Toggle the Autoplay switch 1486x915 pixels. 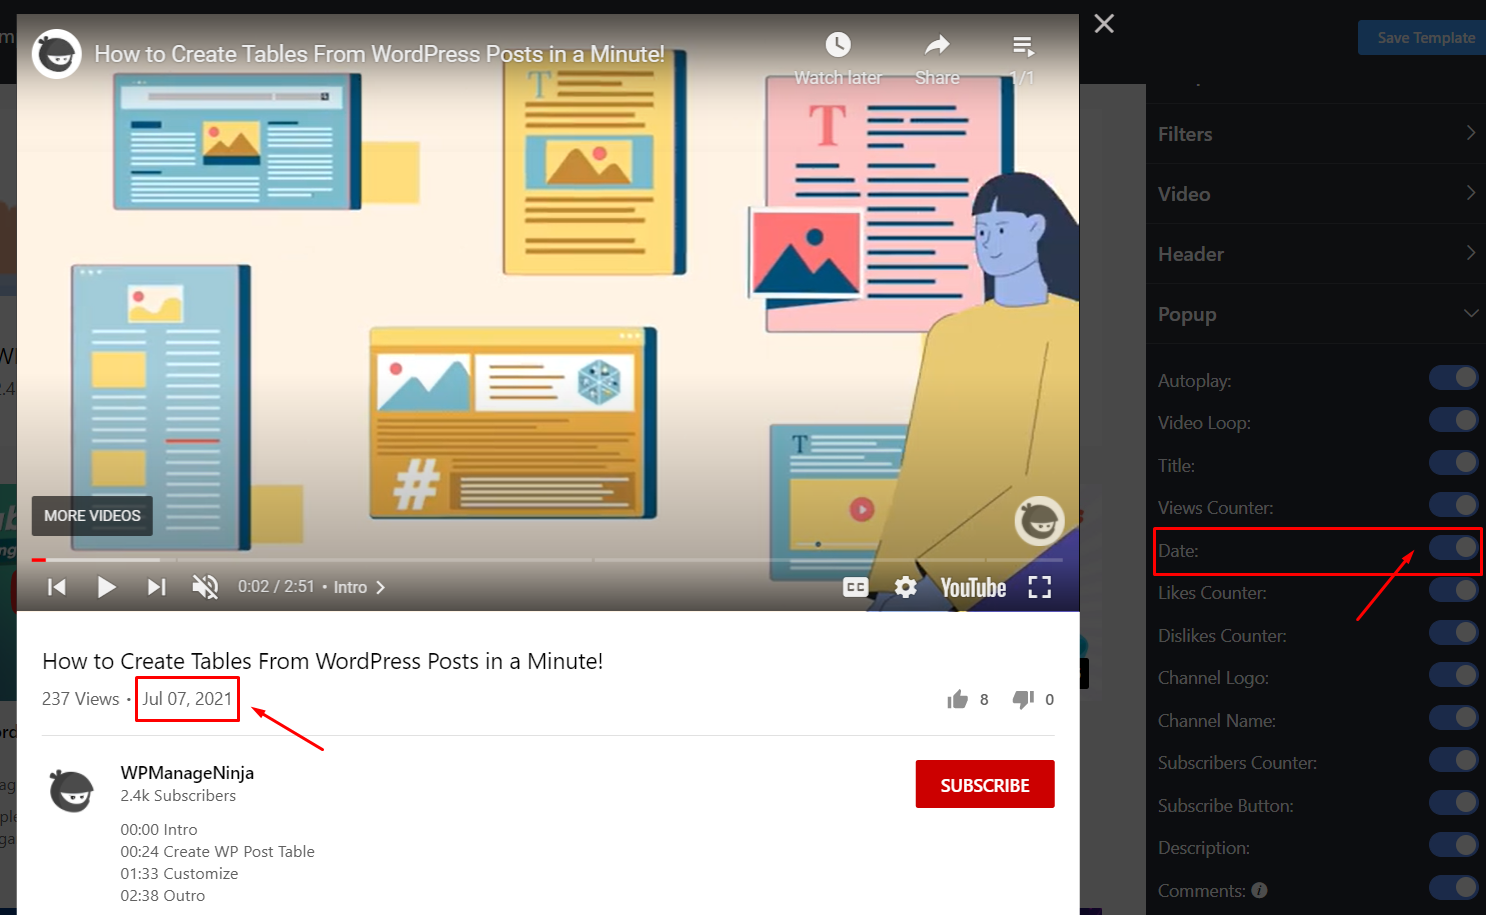point(1454,377)
